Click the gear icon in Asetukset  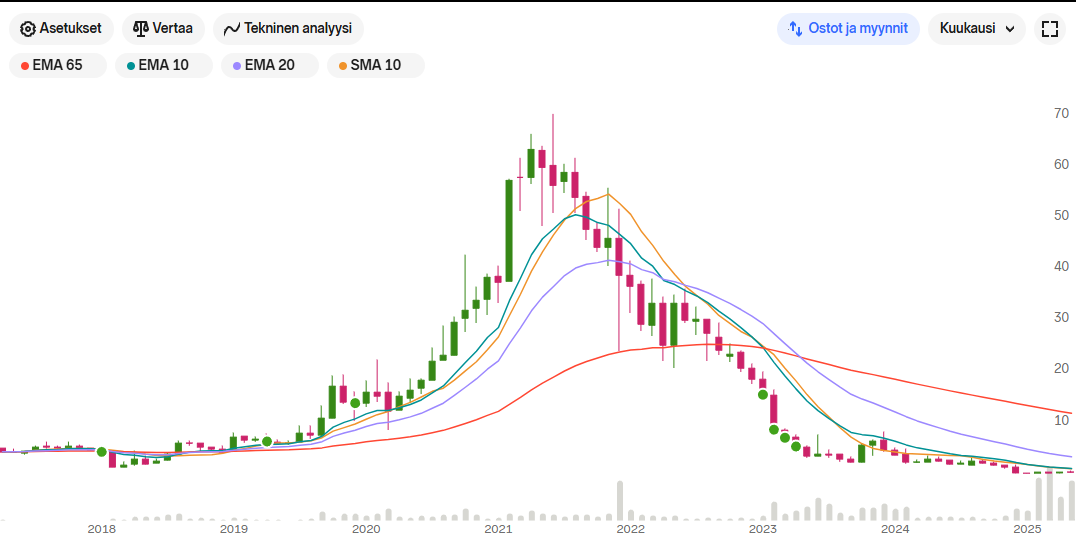click(27, 29)
